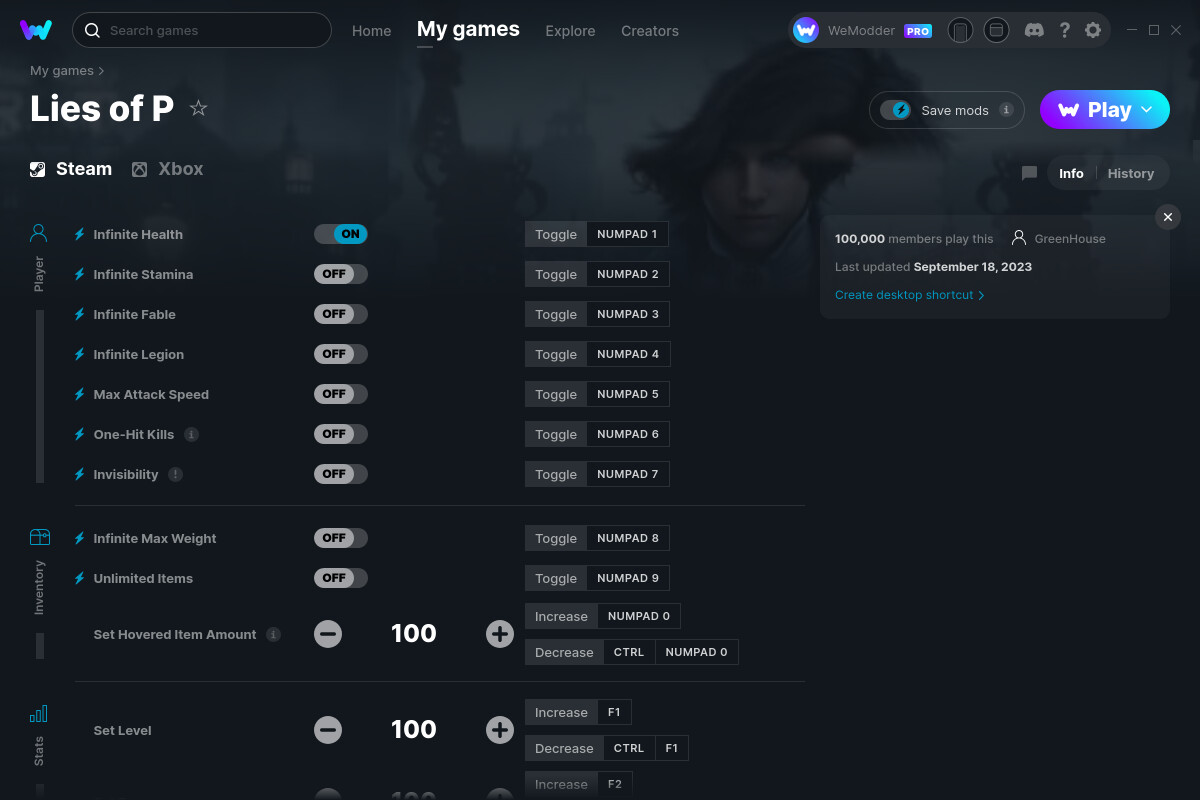Change the NUMPAD 1 hotkey for Infinite Health
This screenshot has width=1200, height=800.
point(627,234)
